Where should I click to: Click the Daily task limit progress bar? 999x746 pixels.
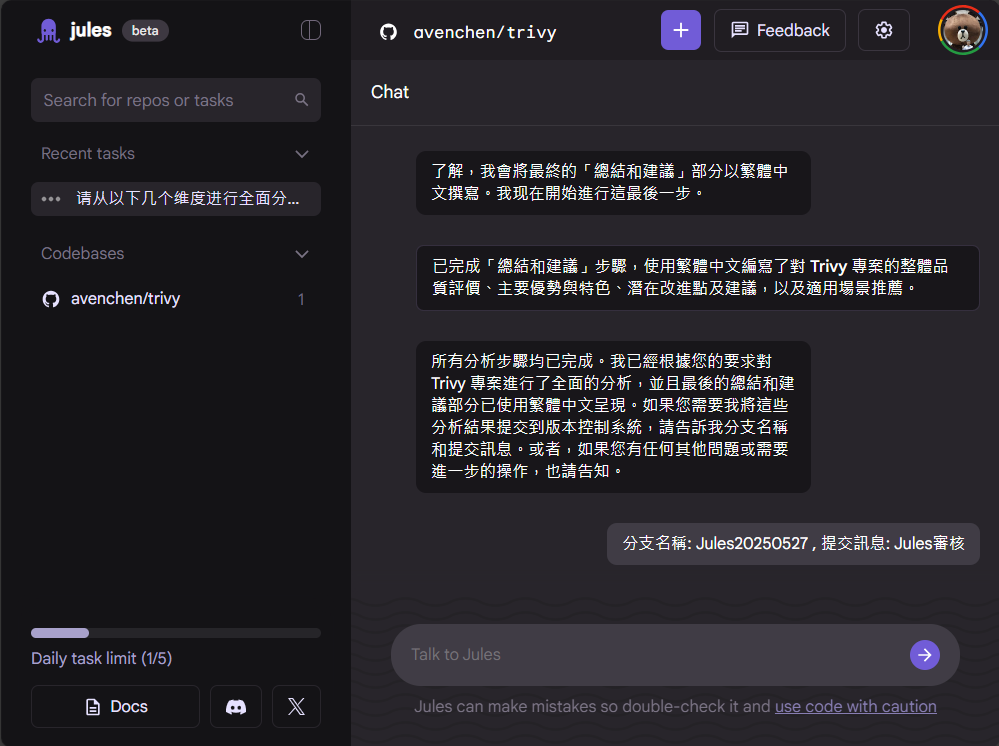(176, 633)
